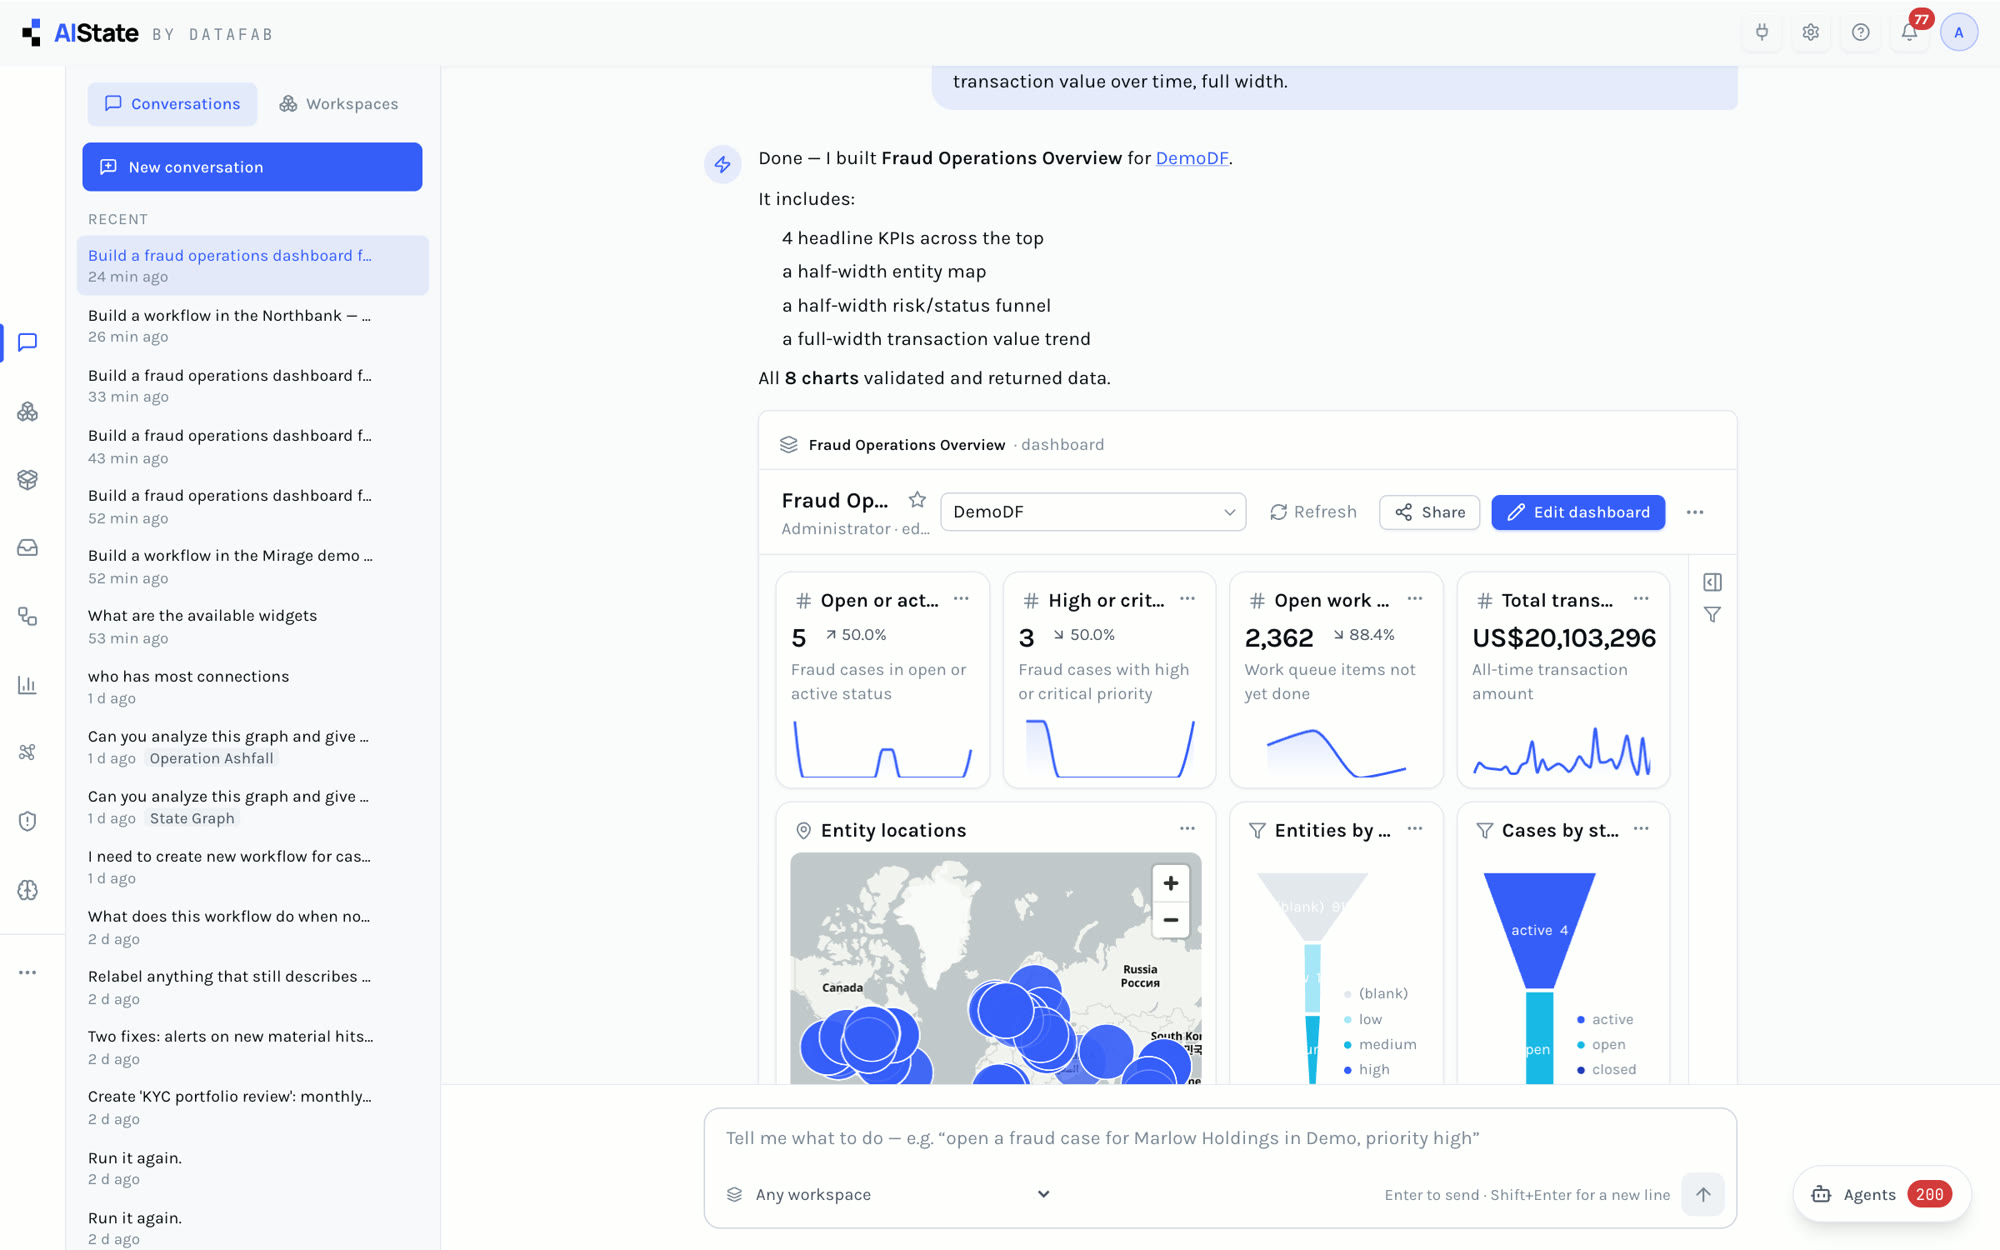Open options menu on Open work card
2000x1250 pixels.
pos(1415,599)
